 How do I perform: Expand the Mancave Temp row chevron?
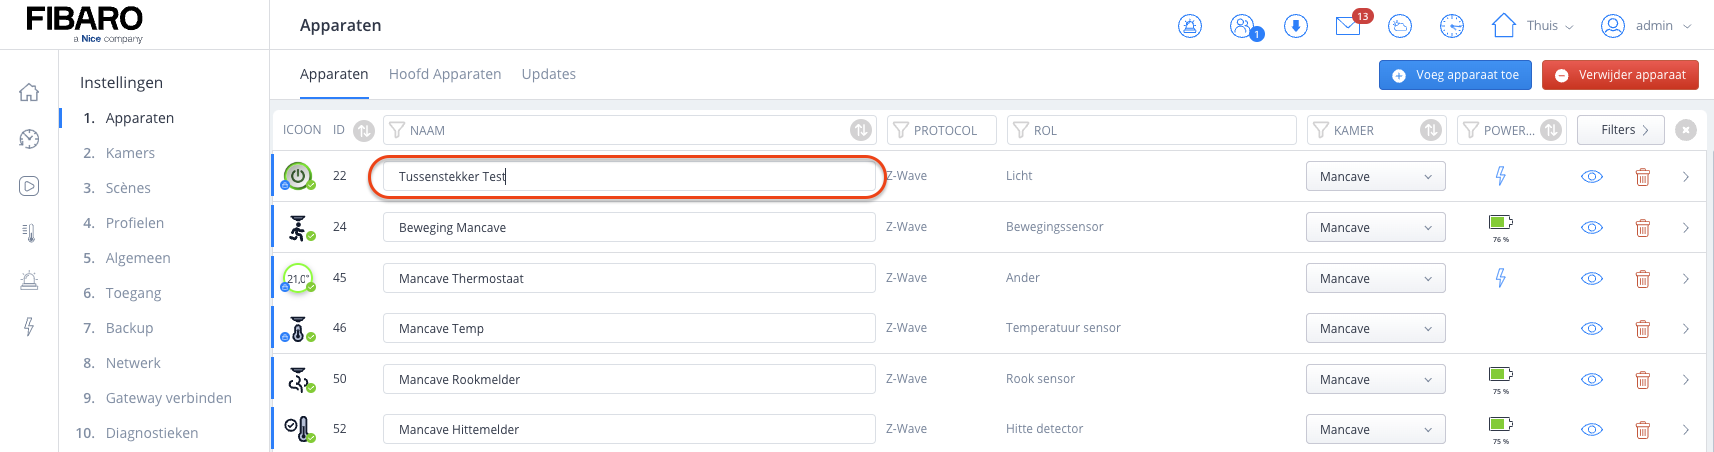[x=1686, y=329]
